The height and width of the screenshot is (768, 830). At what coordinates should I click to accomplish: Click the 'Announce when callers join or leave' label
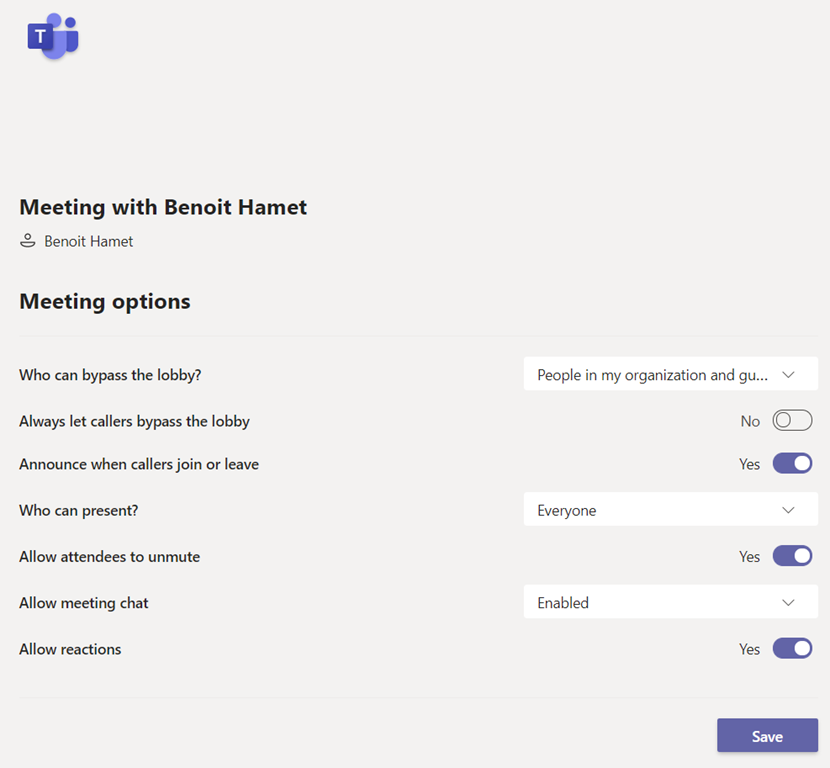click(x=139, y=464)
